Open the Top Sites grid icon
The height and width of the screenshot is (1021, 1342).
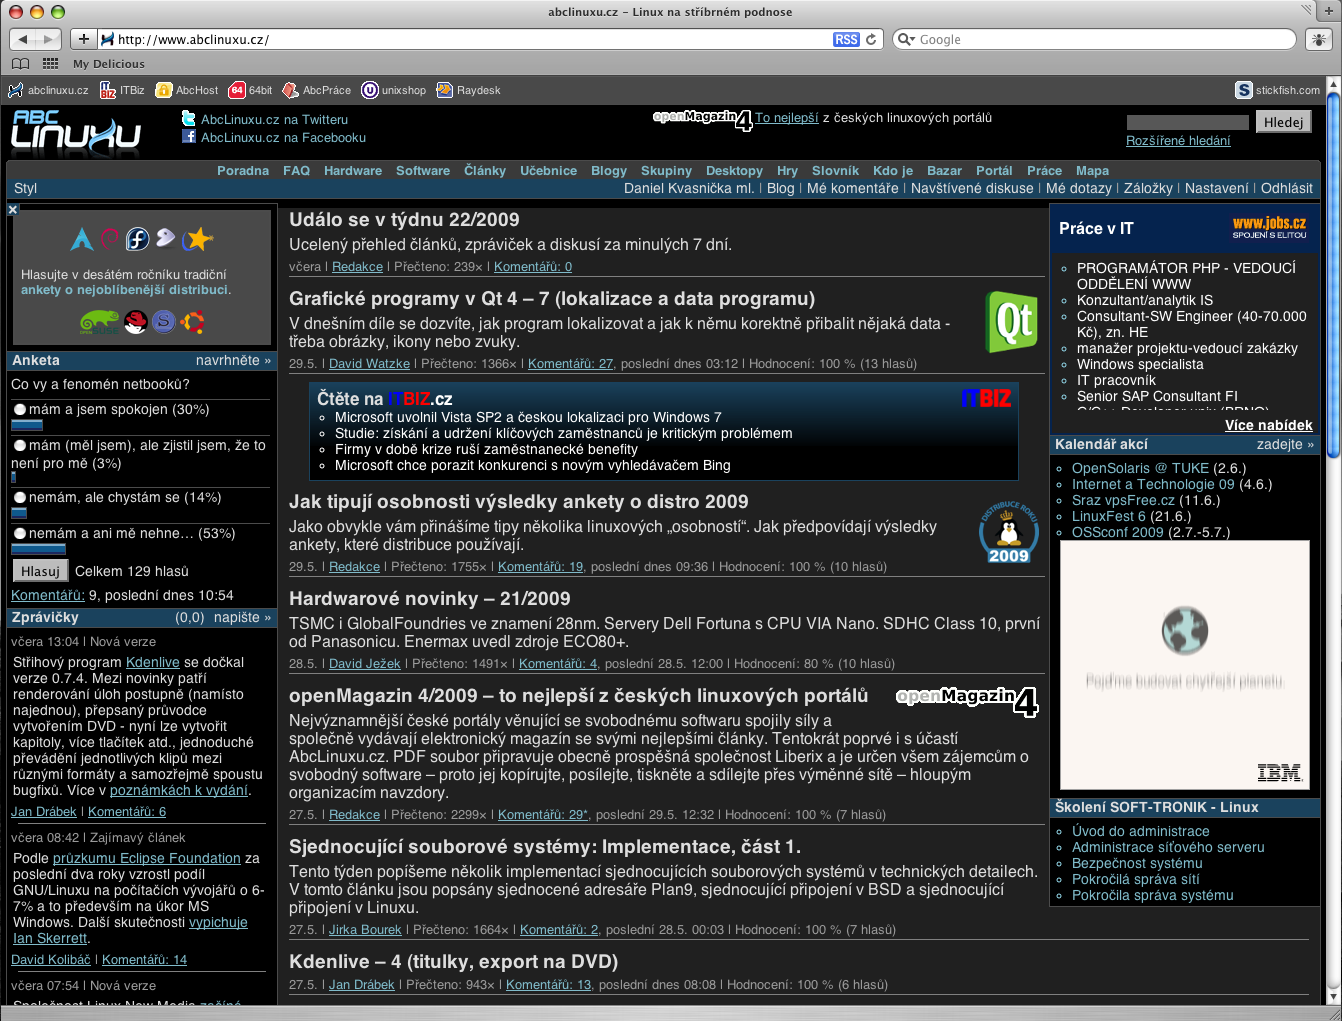(50, 63)
